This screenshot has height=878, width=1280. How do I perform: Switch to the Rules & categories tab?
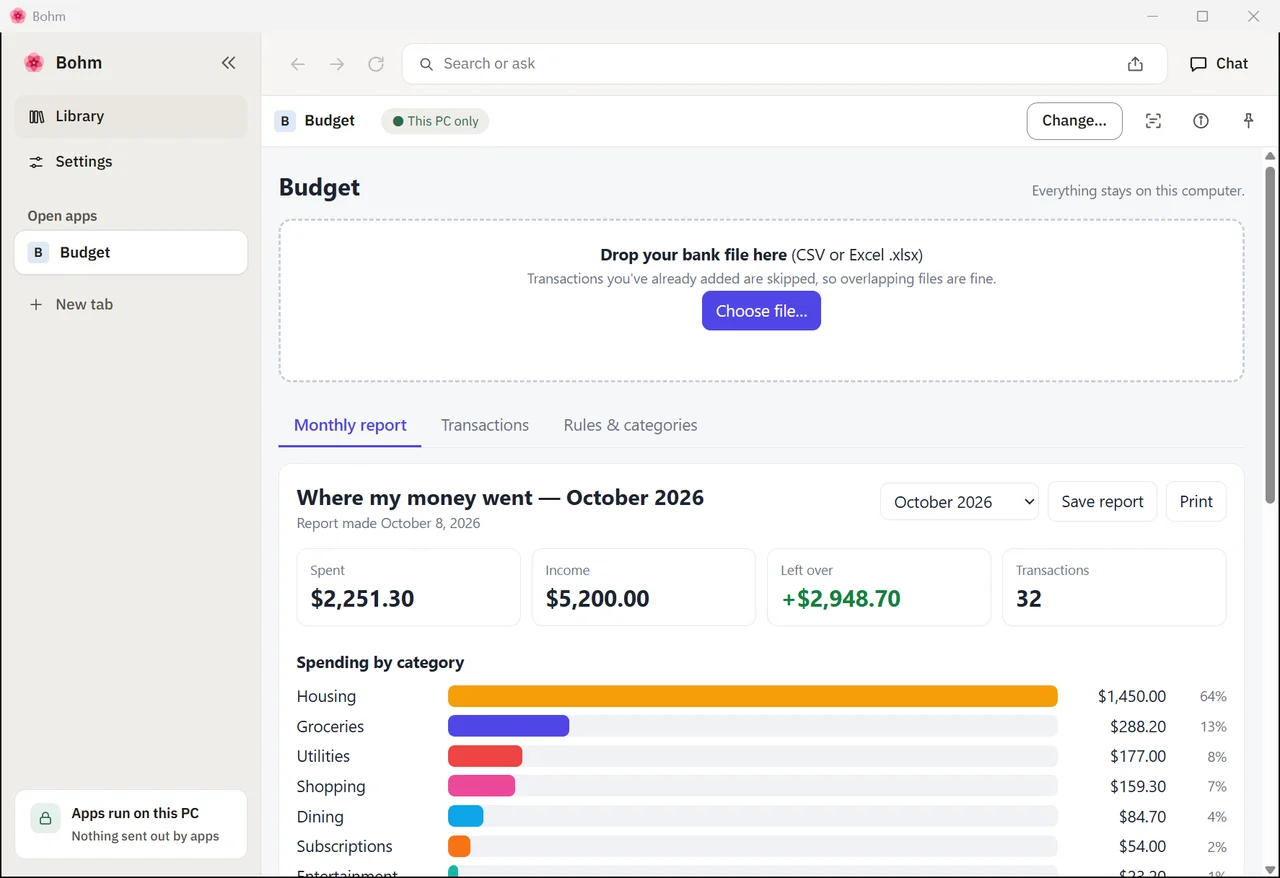pos(630,425)
